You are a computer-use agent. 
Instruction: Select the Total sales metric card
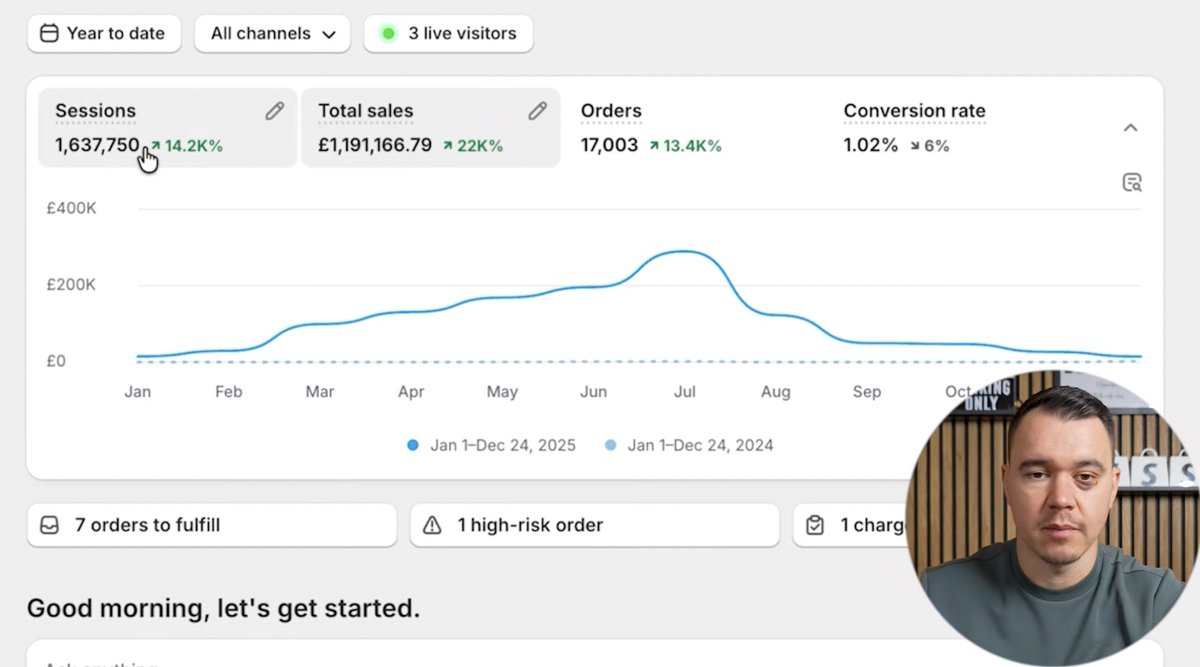pos(430,127)
